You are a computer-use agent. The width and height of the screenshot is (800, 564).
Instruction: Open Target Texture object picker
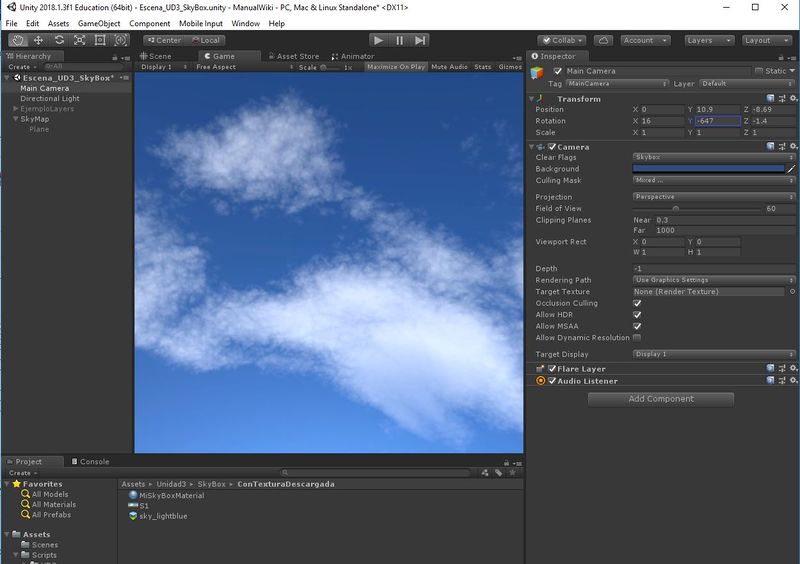tap(792, 291)
